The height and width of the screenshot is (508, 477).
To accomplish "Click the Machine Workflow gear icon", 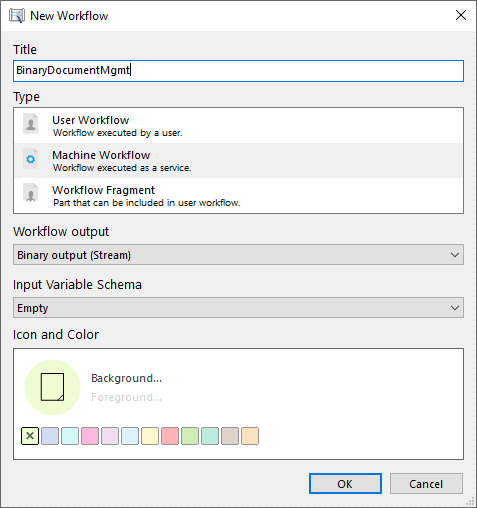I will click(31, 159).
